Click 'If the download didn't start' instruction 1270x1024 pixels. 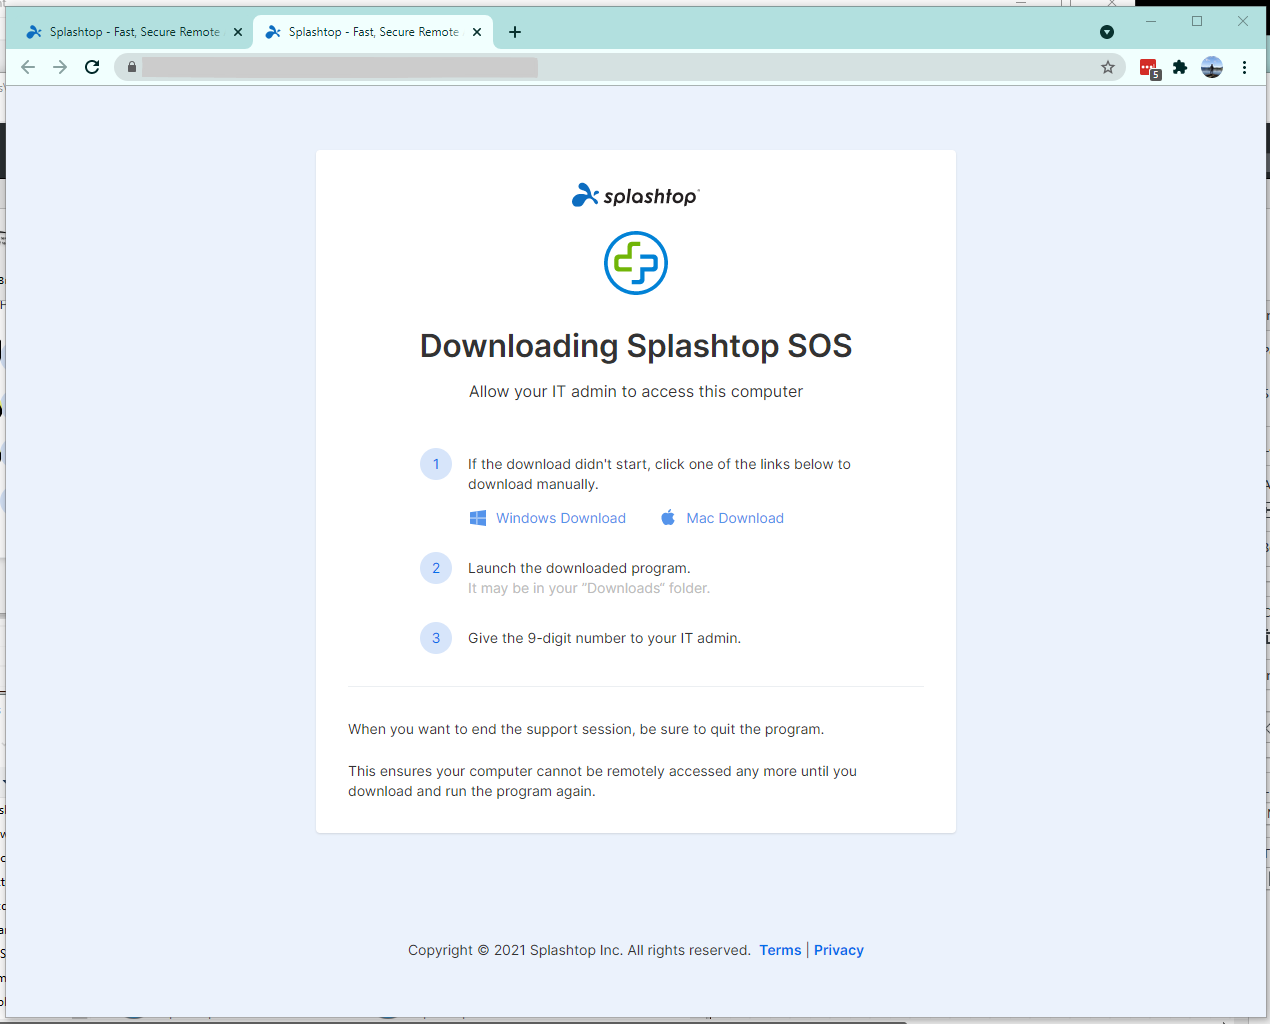click(659, 474)
